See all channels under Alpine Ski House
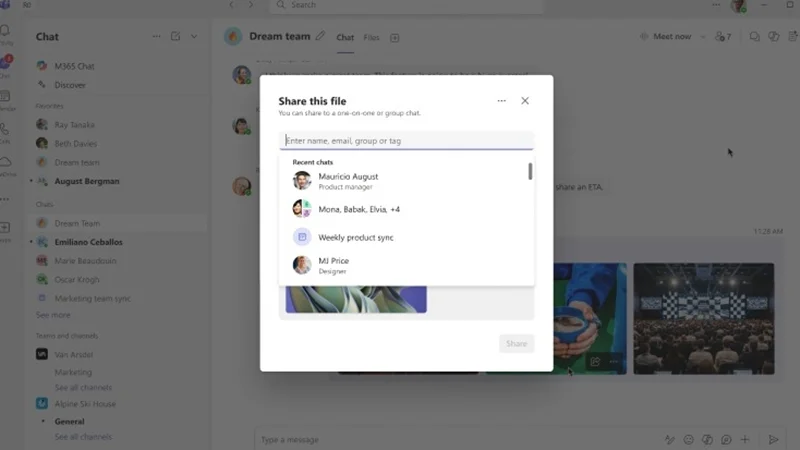Viewport: 800px width, 450px height. point(83,437)
